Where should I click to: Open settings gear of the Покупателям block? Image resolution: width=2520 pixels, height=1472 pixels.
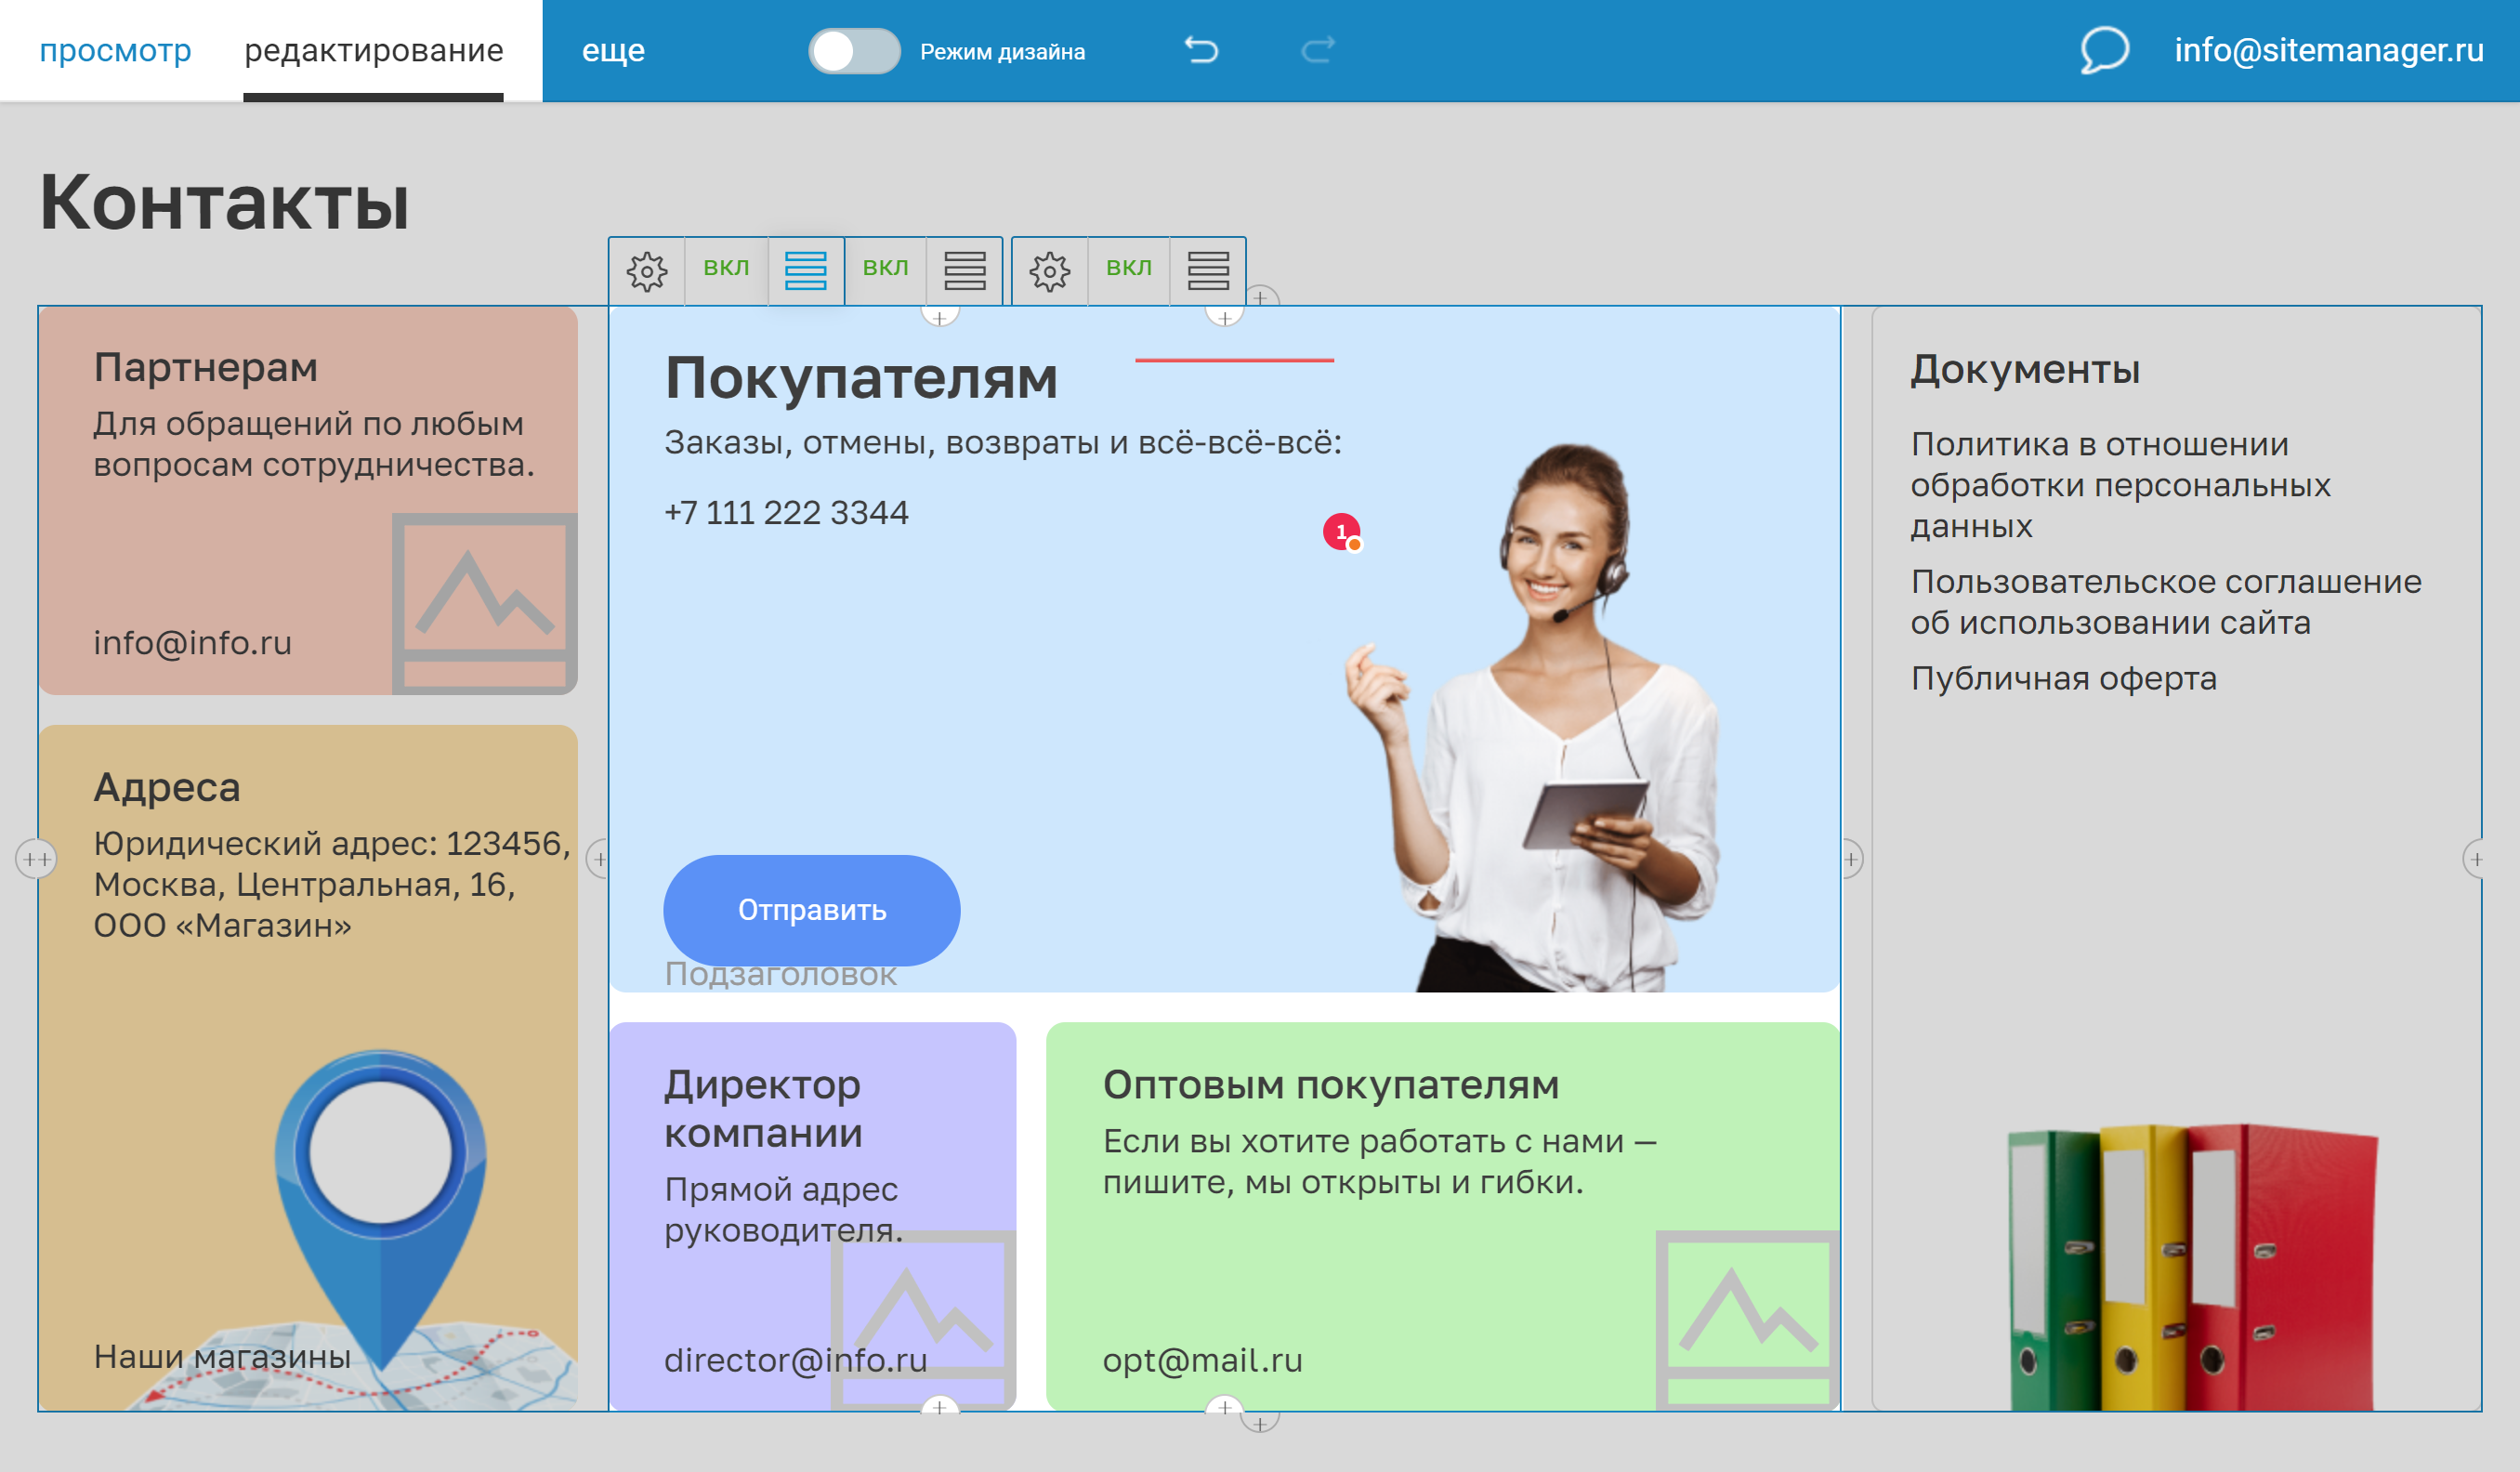[x=648, y=270]
